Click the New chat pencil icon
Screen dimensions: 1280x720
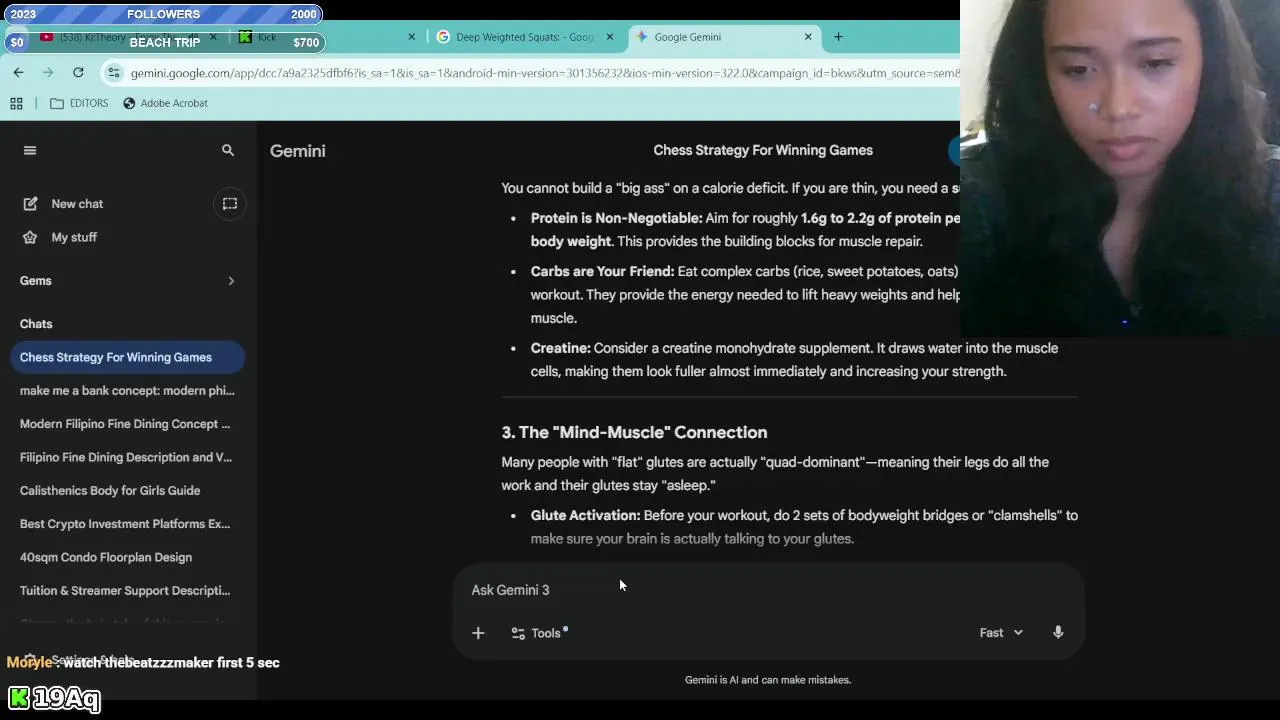click(30, 204)
